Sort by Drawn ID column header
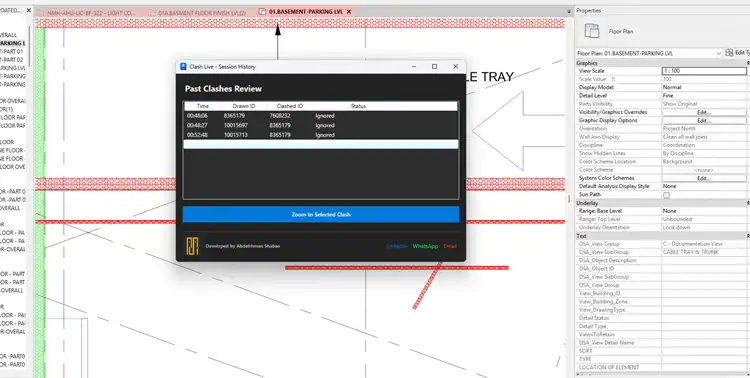 [244, 106]
